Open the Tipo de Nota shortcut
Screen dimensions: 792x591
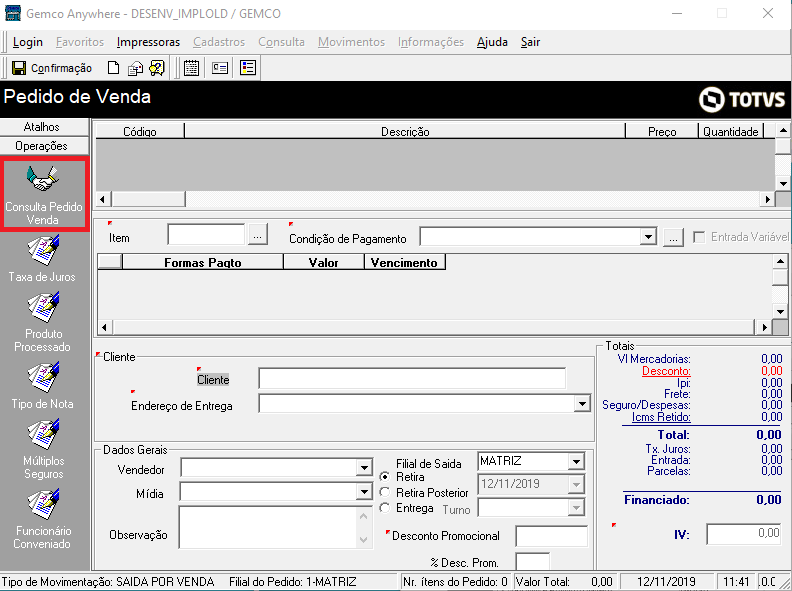[x=43, y=386]
